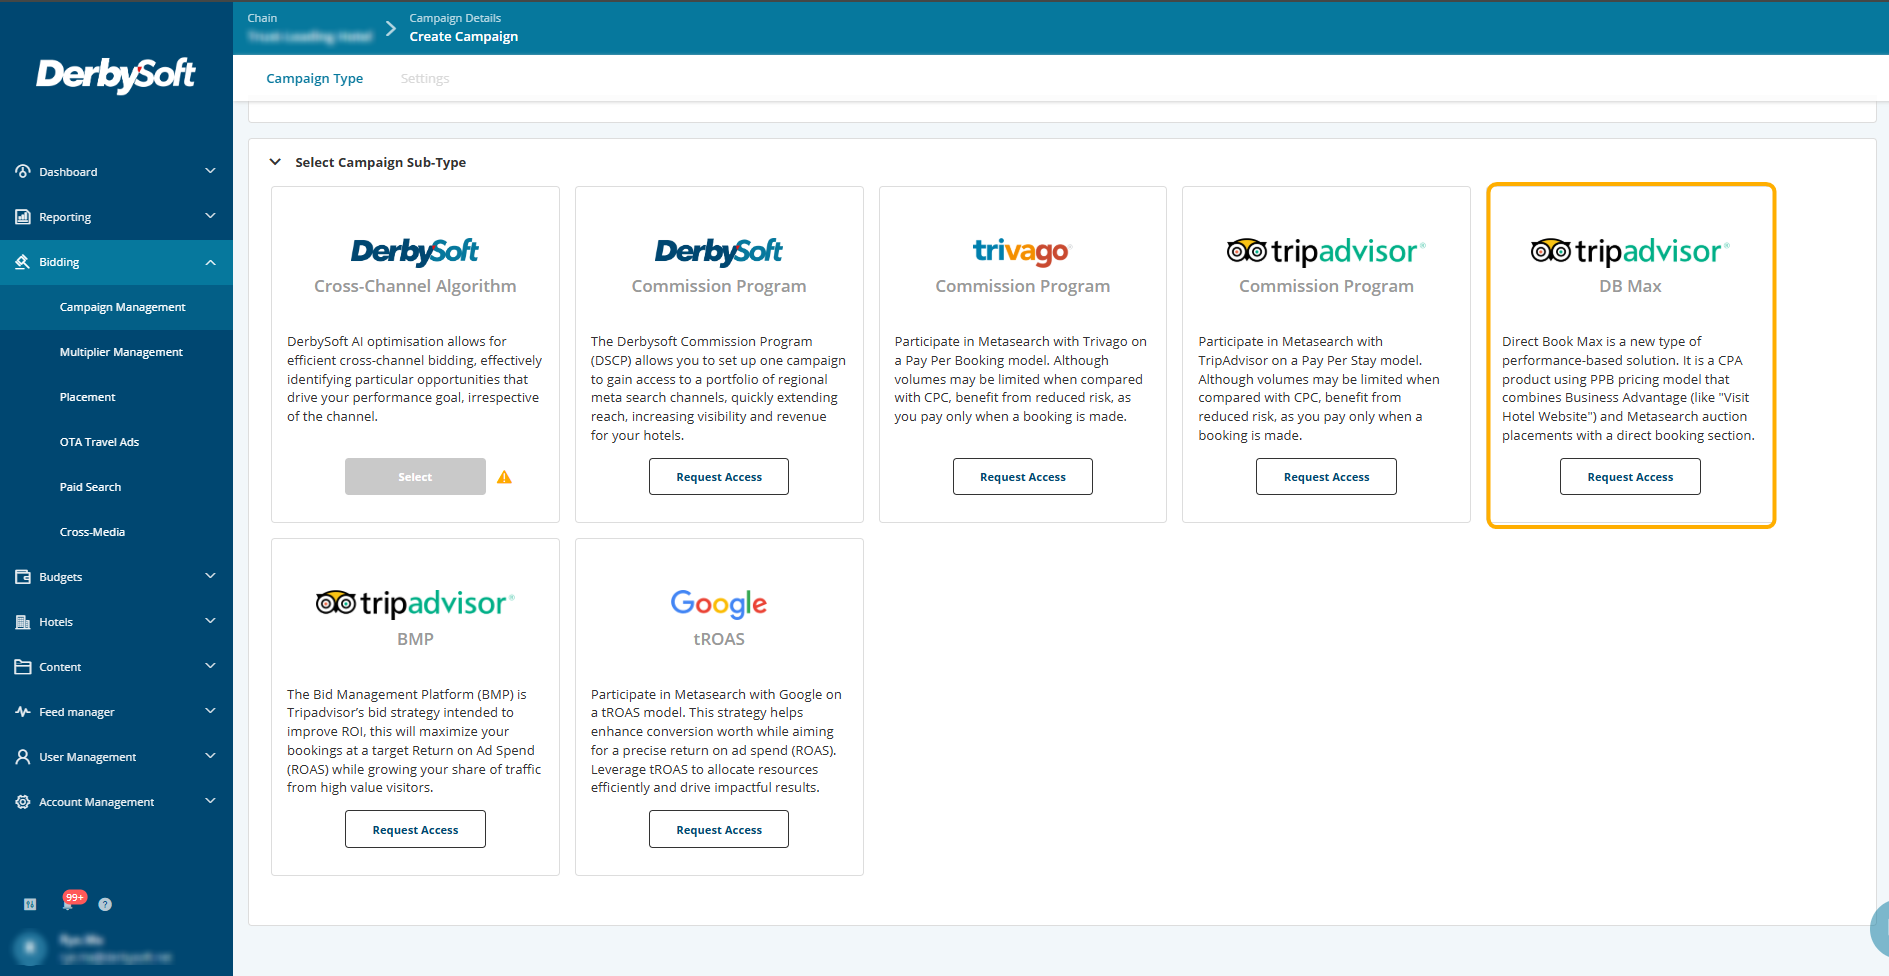
Task: Click the tROAS card title
Action: (719, 639)
